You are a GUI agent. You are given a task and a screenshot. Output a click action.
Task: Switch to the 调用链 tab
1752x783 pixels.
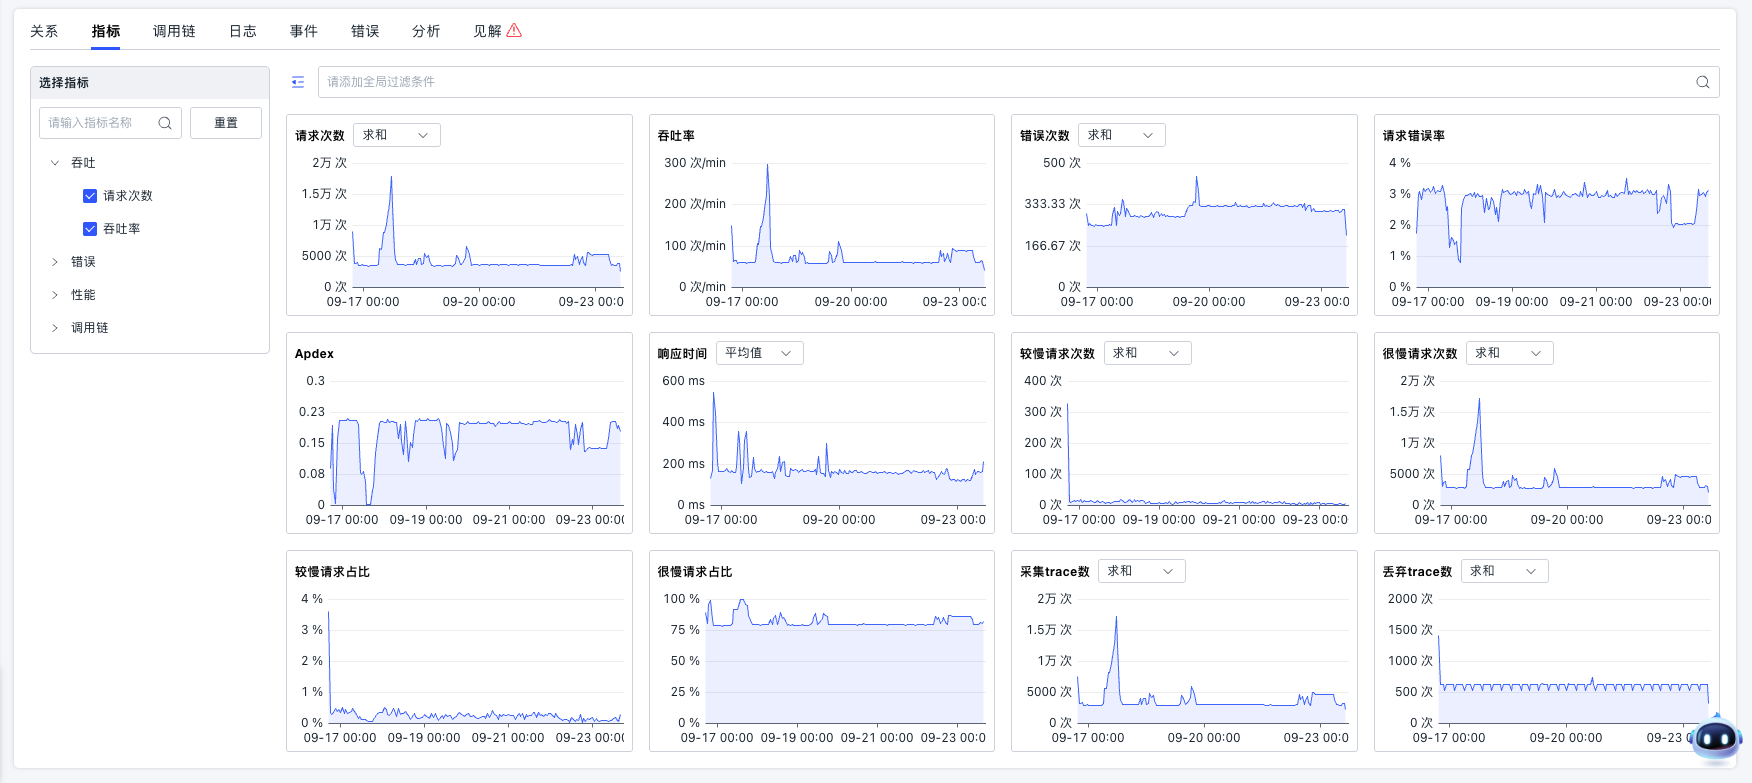pyautogui.click(x=174, y=31)
